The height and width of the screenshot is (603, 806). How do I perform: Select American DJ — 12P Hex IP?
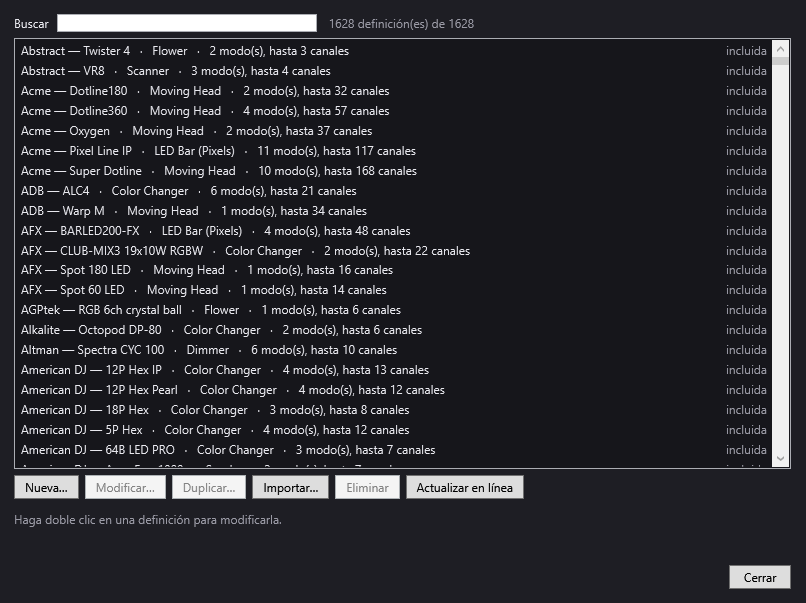tap(393, 371)
